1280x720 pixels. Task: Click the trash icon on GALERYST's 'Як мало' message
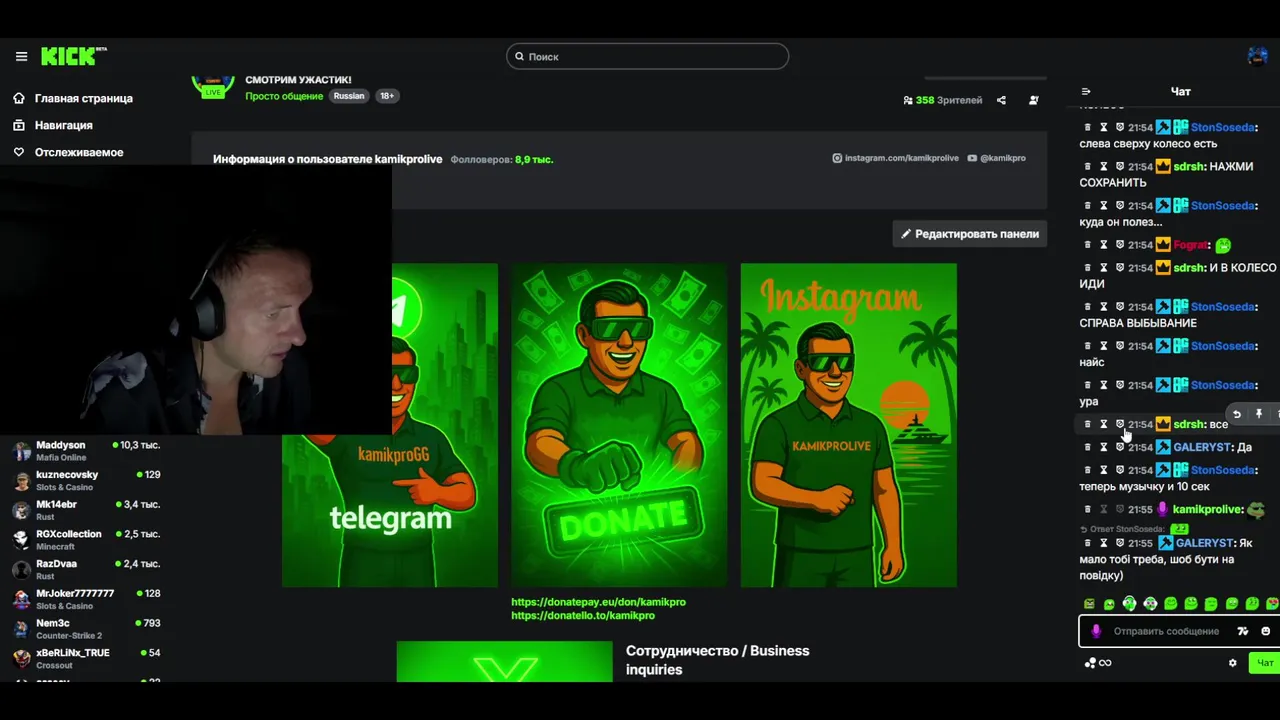(x=1088, y=543)
